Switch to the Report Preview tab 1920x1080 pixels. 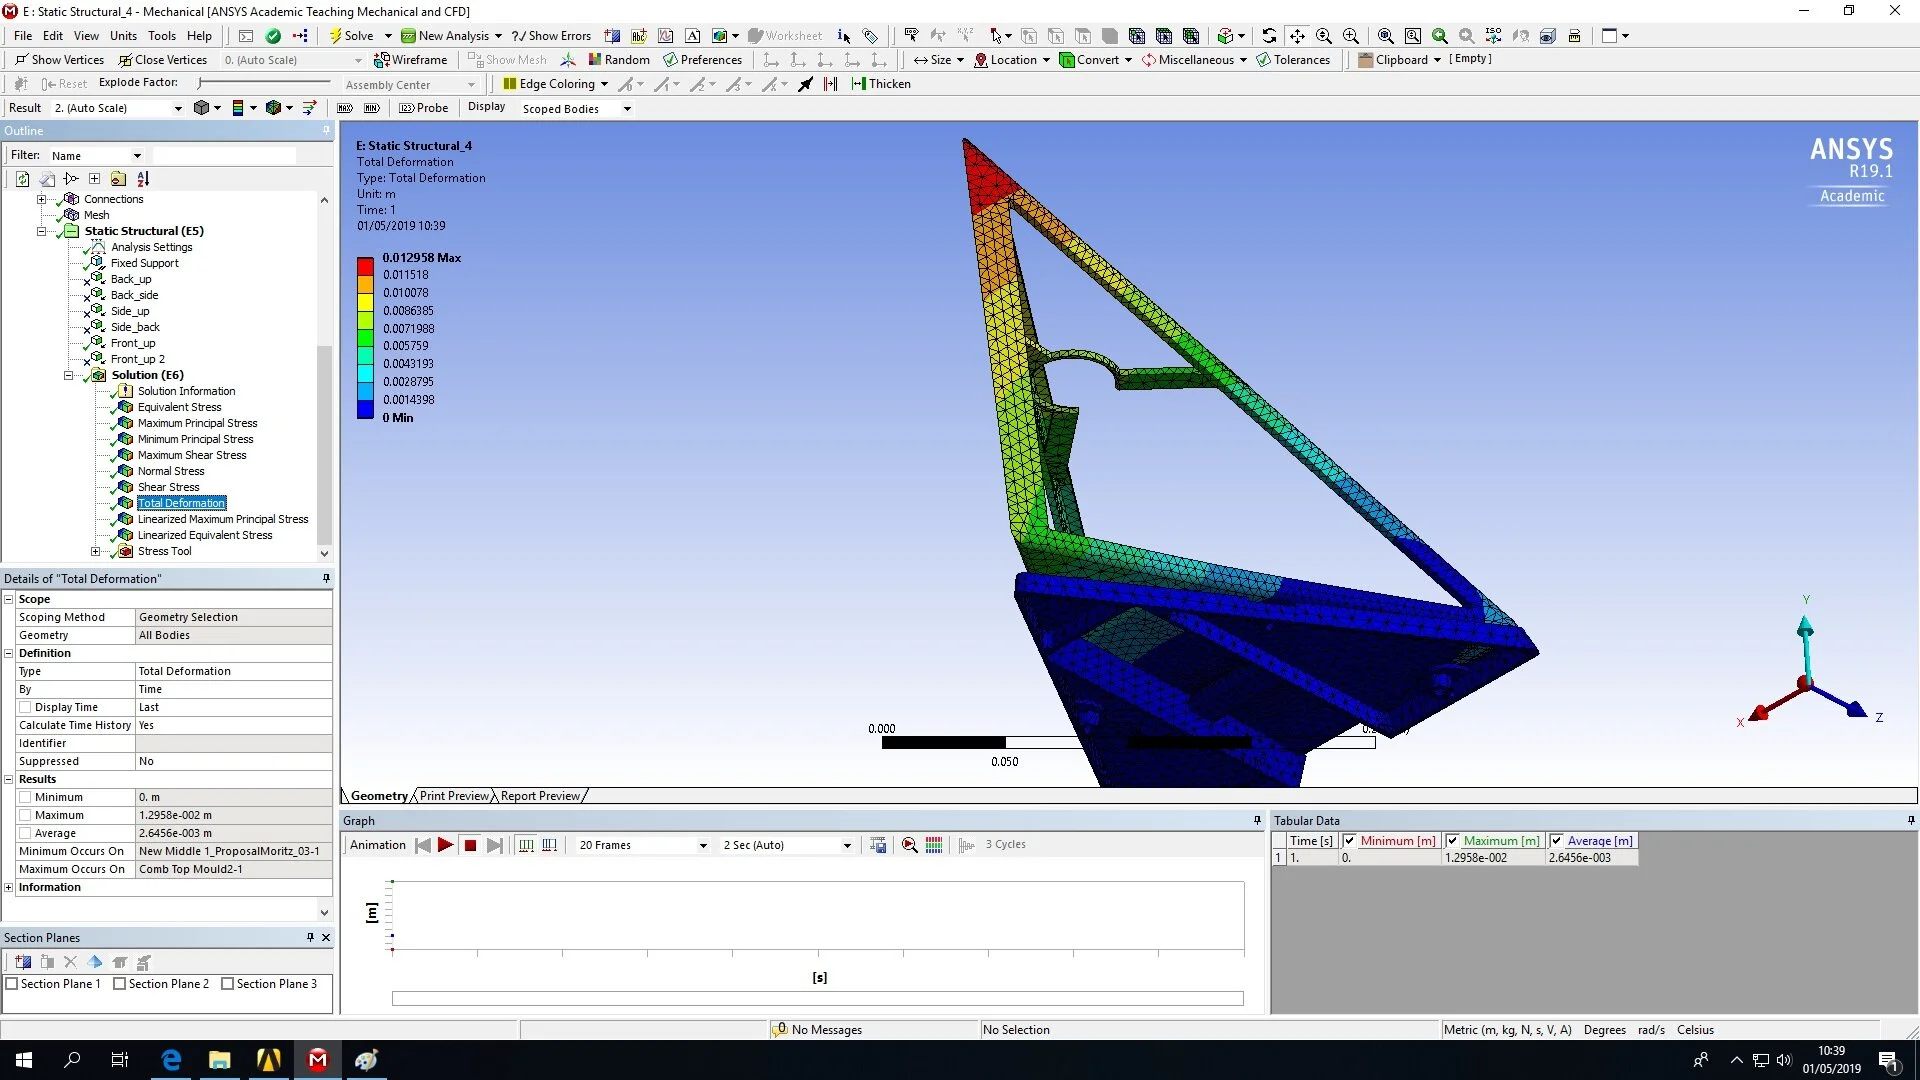[540, 796]
